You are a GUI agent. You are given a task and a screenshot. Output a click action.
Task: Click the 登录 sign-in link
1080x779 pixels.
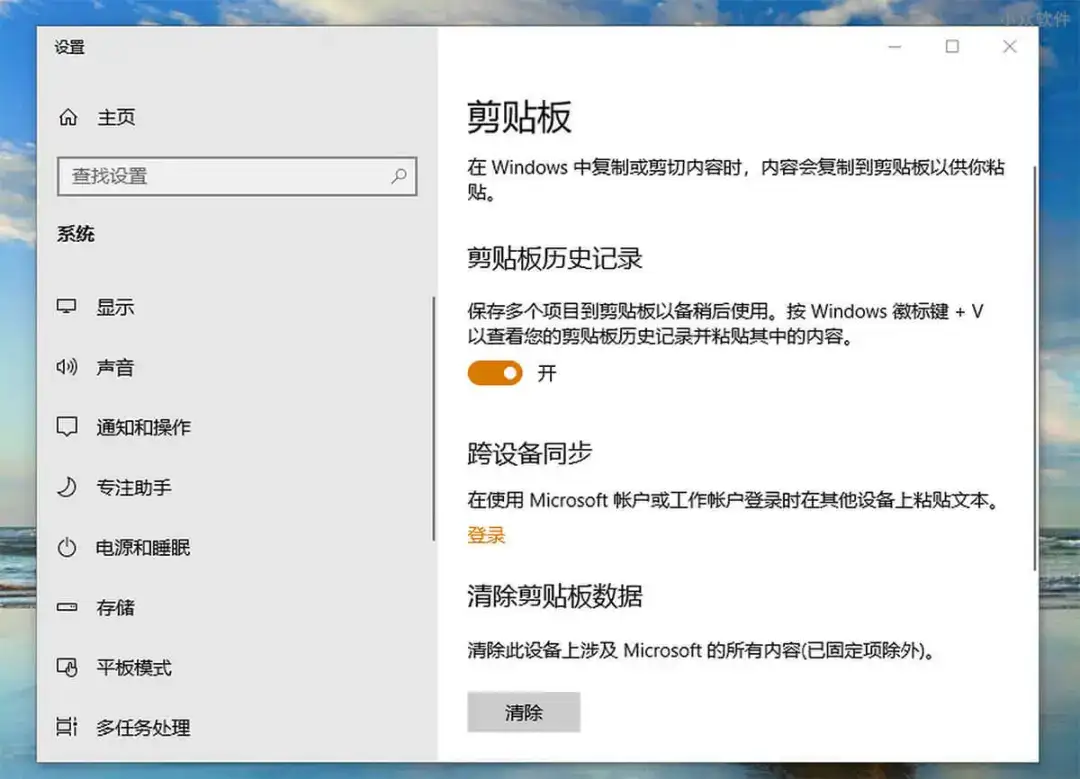click(486, 535)
